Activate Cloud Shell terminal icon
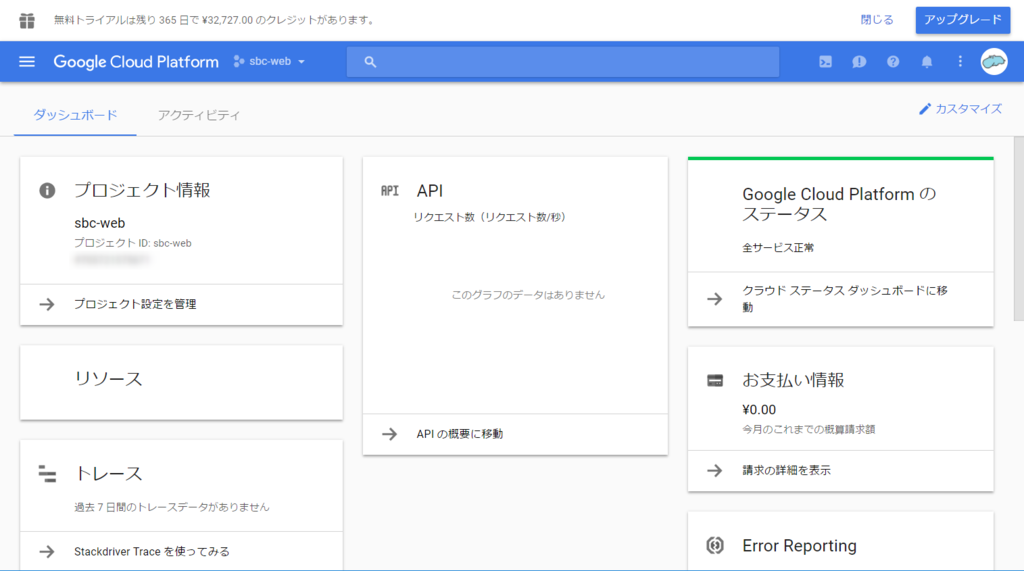Viewport: 1024px width, 571px height. click(x=825, y=61)
